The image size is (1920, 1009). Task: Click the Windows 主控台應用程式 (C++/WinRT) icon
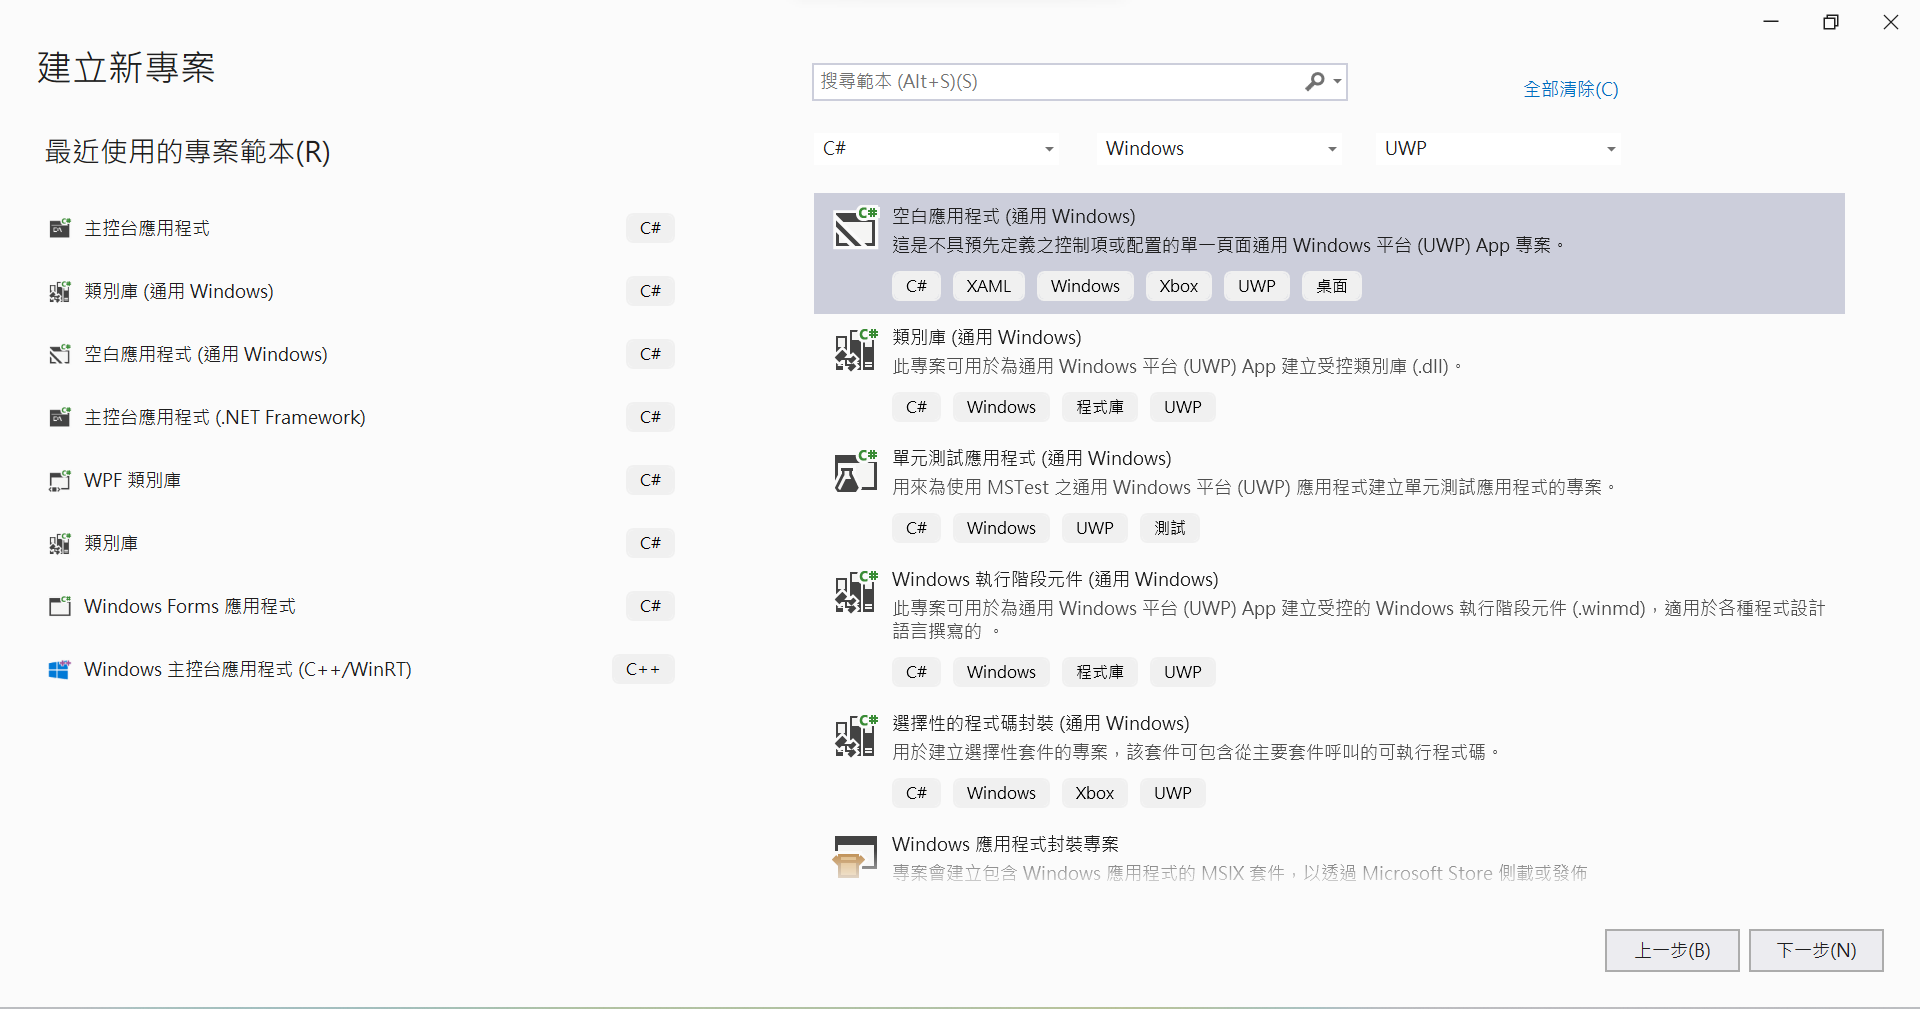(60, 669)
